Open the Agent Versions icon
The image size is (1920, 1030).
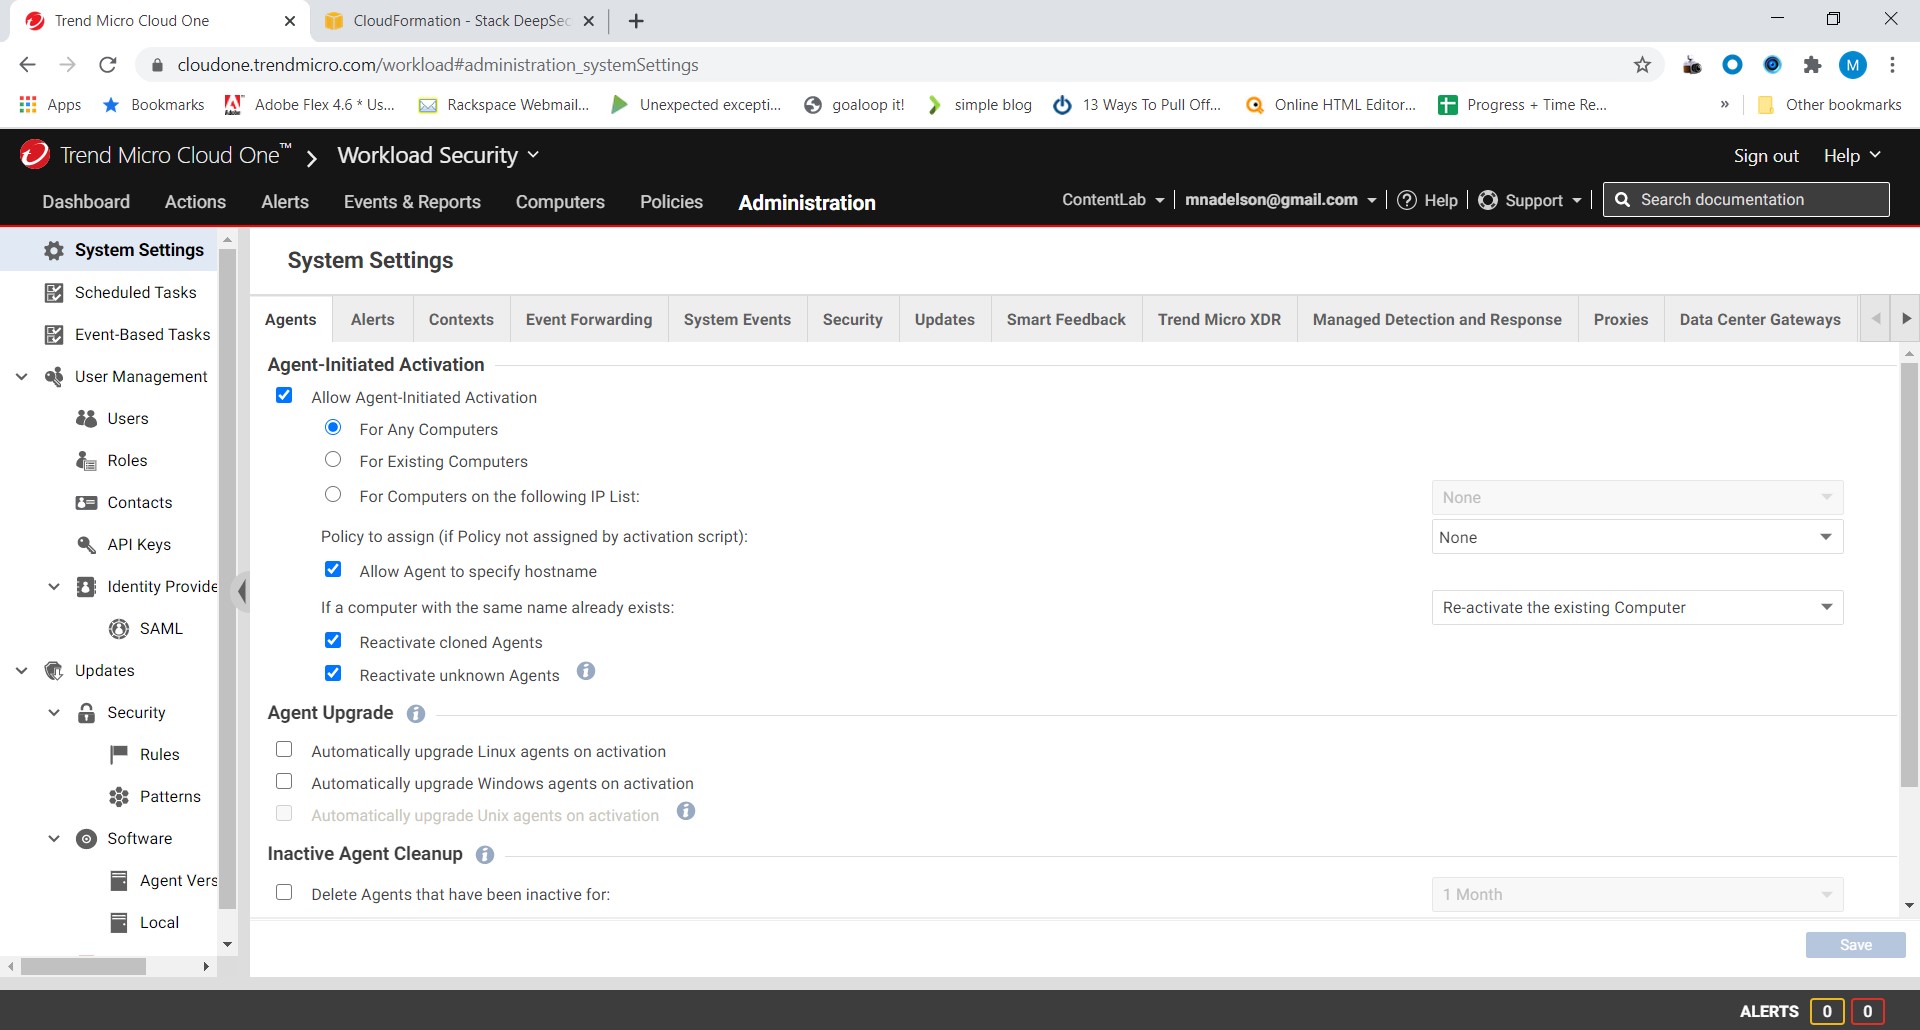point(119,880)
